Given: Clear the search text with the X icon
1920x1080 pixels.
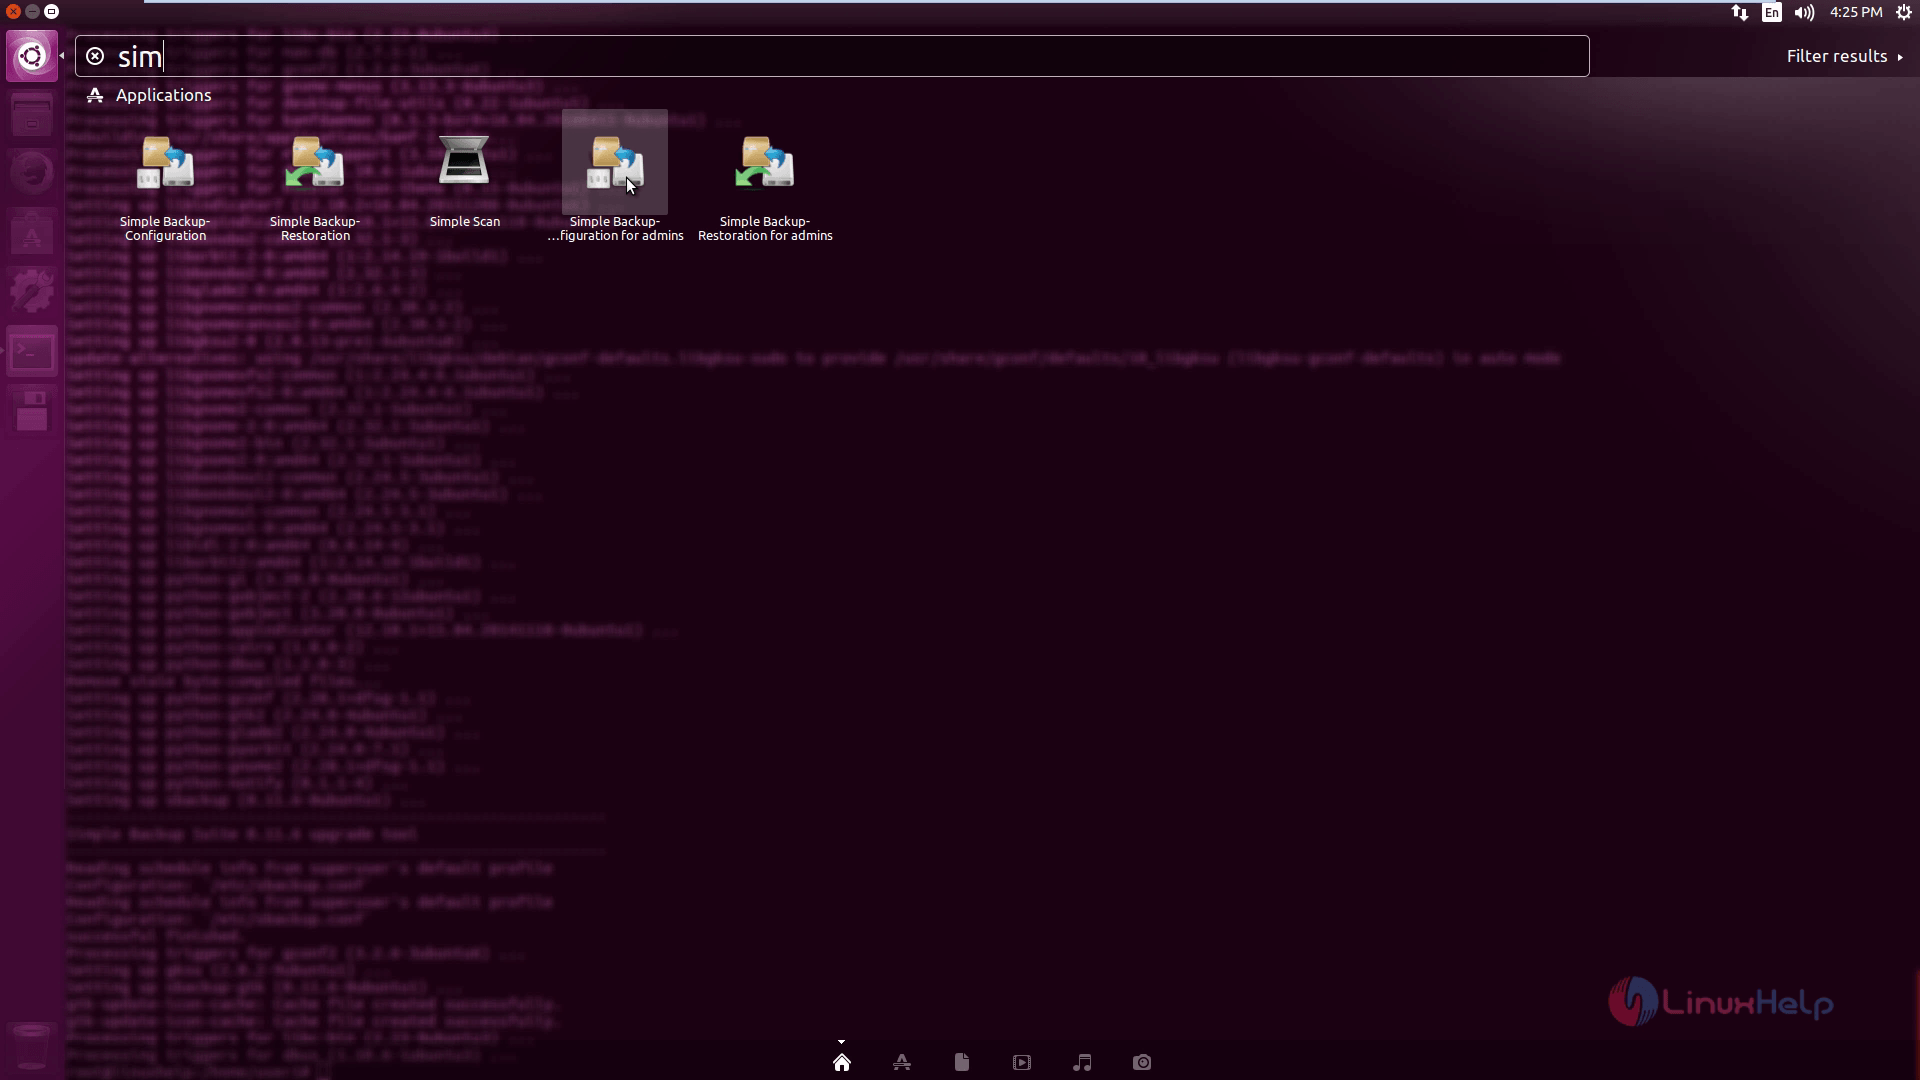Looking at the screenshot, I should click(x=95, y=56).
